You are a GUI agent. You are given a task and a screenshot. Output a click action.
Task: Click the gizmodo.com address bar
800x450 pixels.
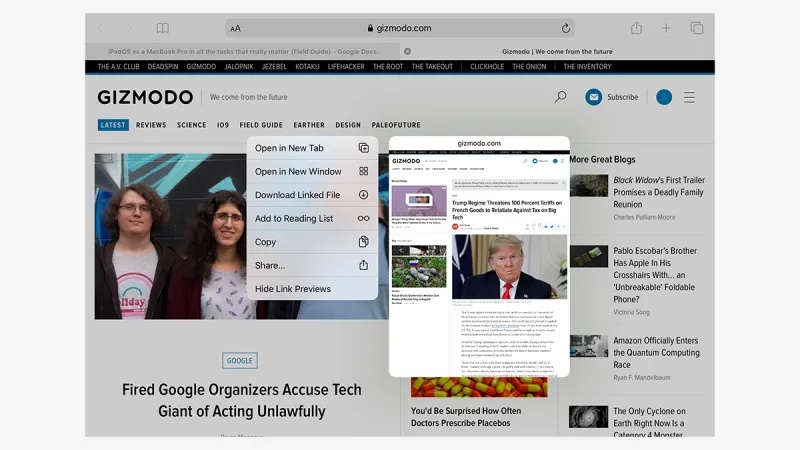399,28
